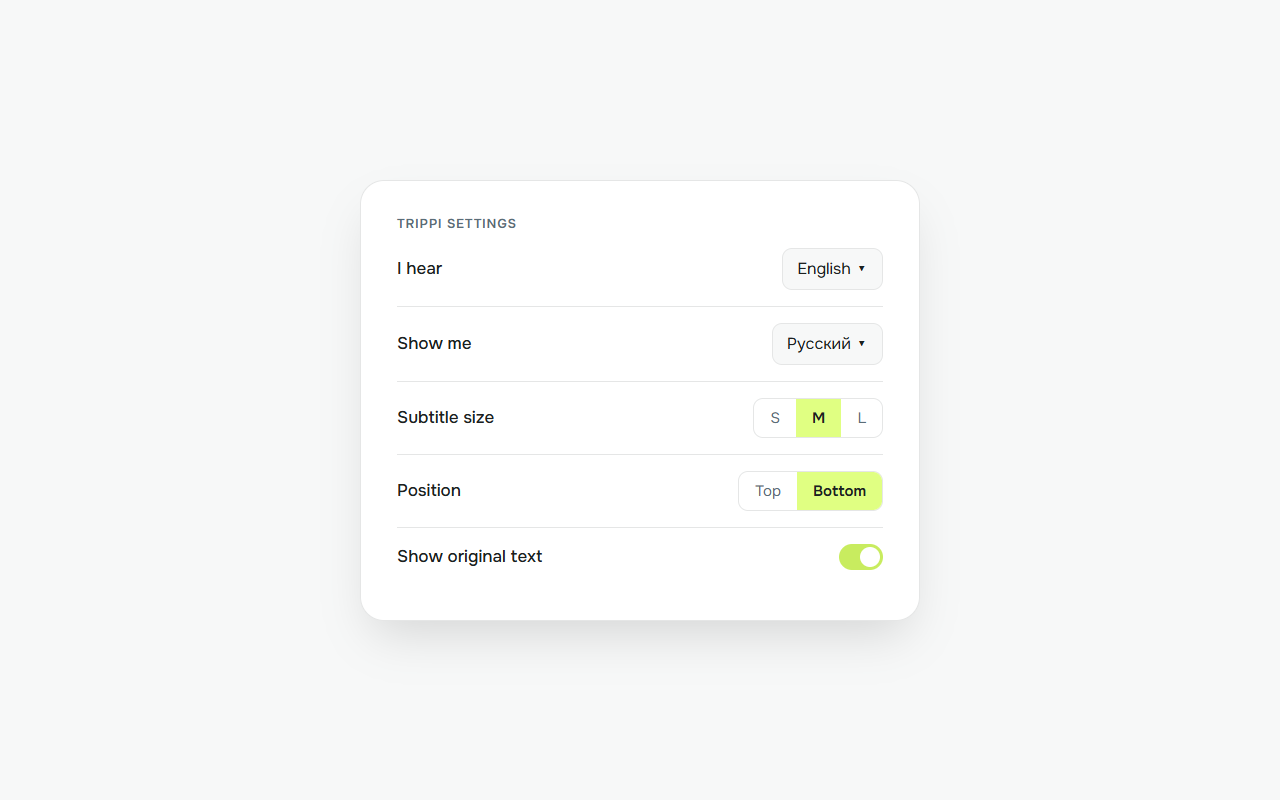This screenshot has width=1280, height=800.
Task: Click the word English in the selector
Action: point(824,269)
